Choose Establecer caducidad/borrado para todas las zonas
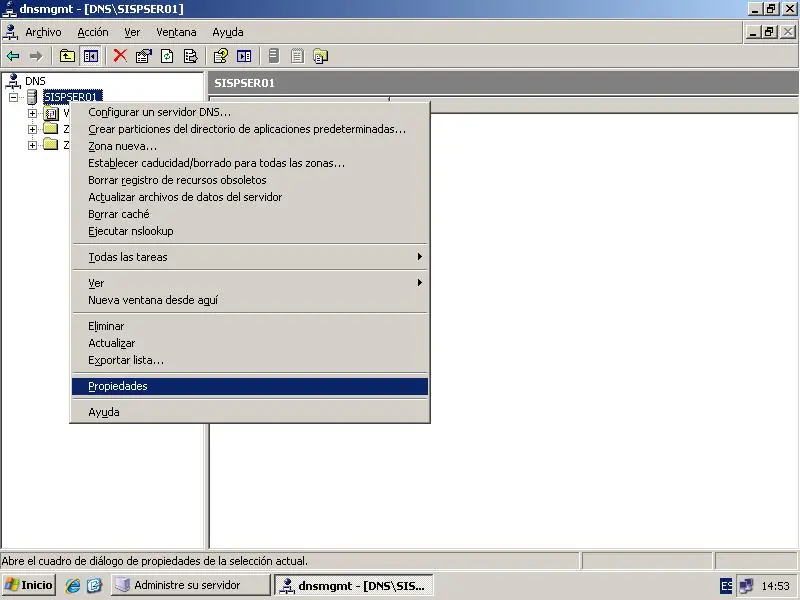The height and width of the screenshot is (600, 800). pos(250,163)
